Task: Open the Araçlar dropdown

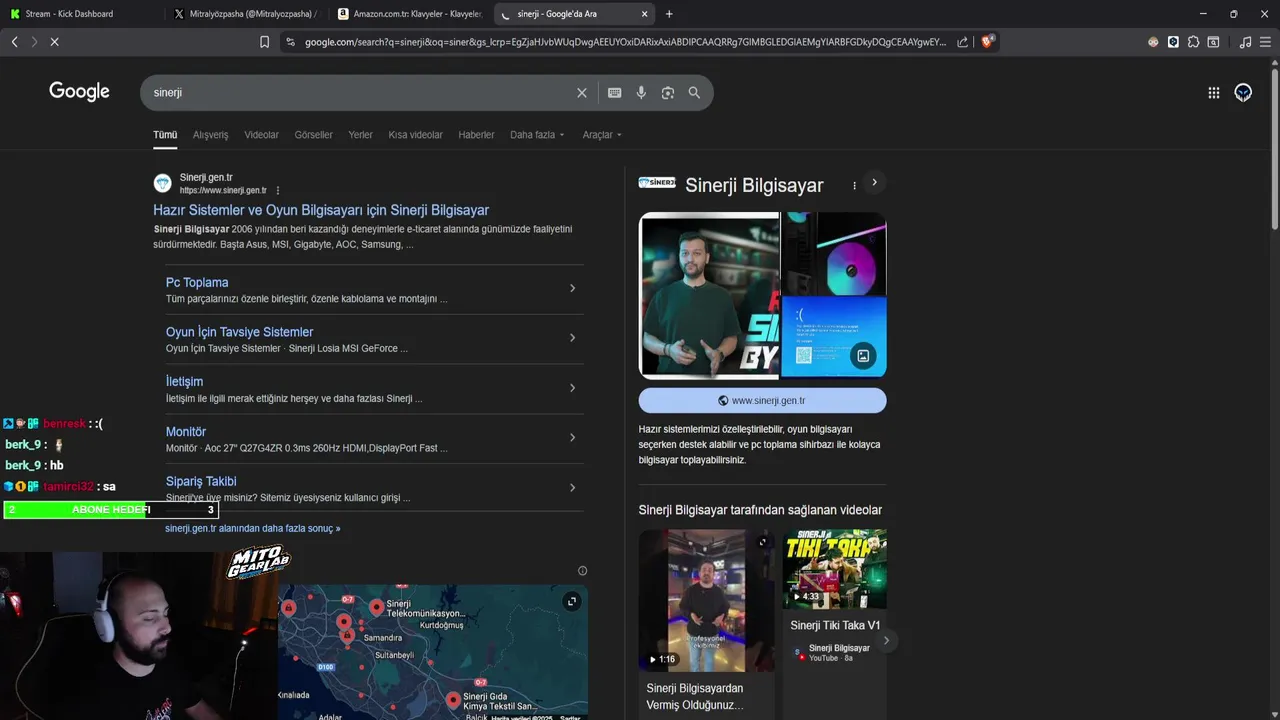Action: coord(602,135)
